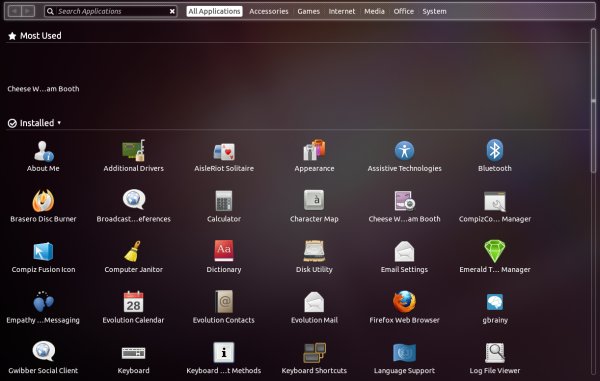This screenshot has height=381, width=600.
Task: Click the vertical scrollbar handle
Action: coord(593,101)
